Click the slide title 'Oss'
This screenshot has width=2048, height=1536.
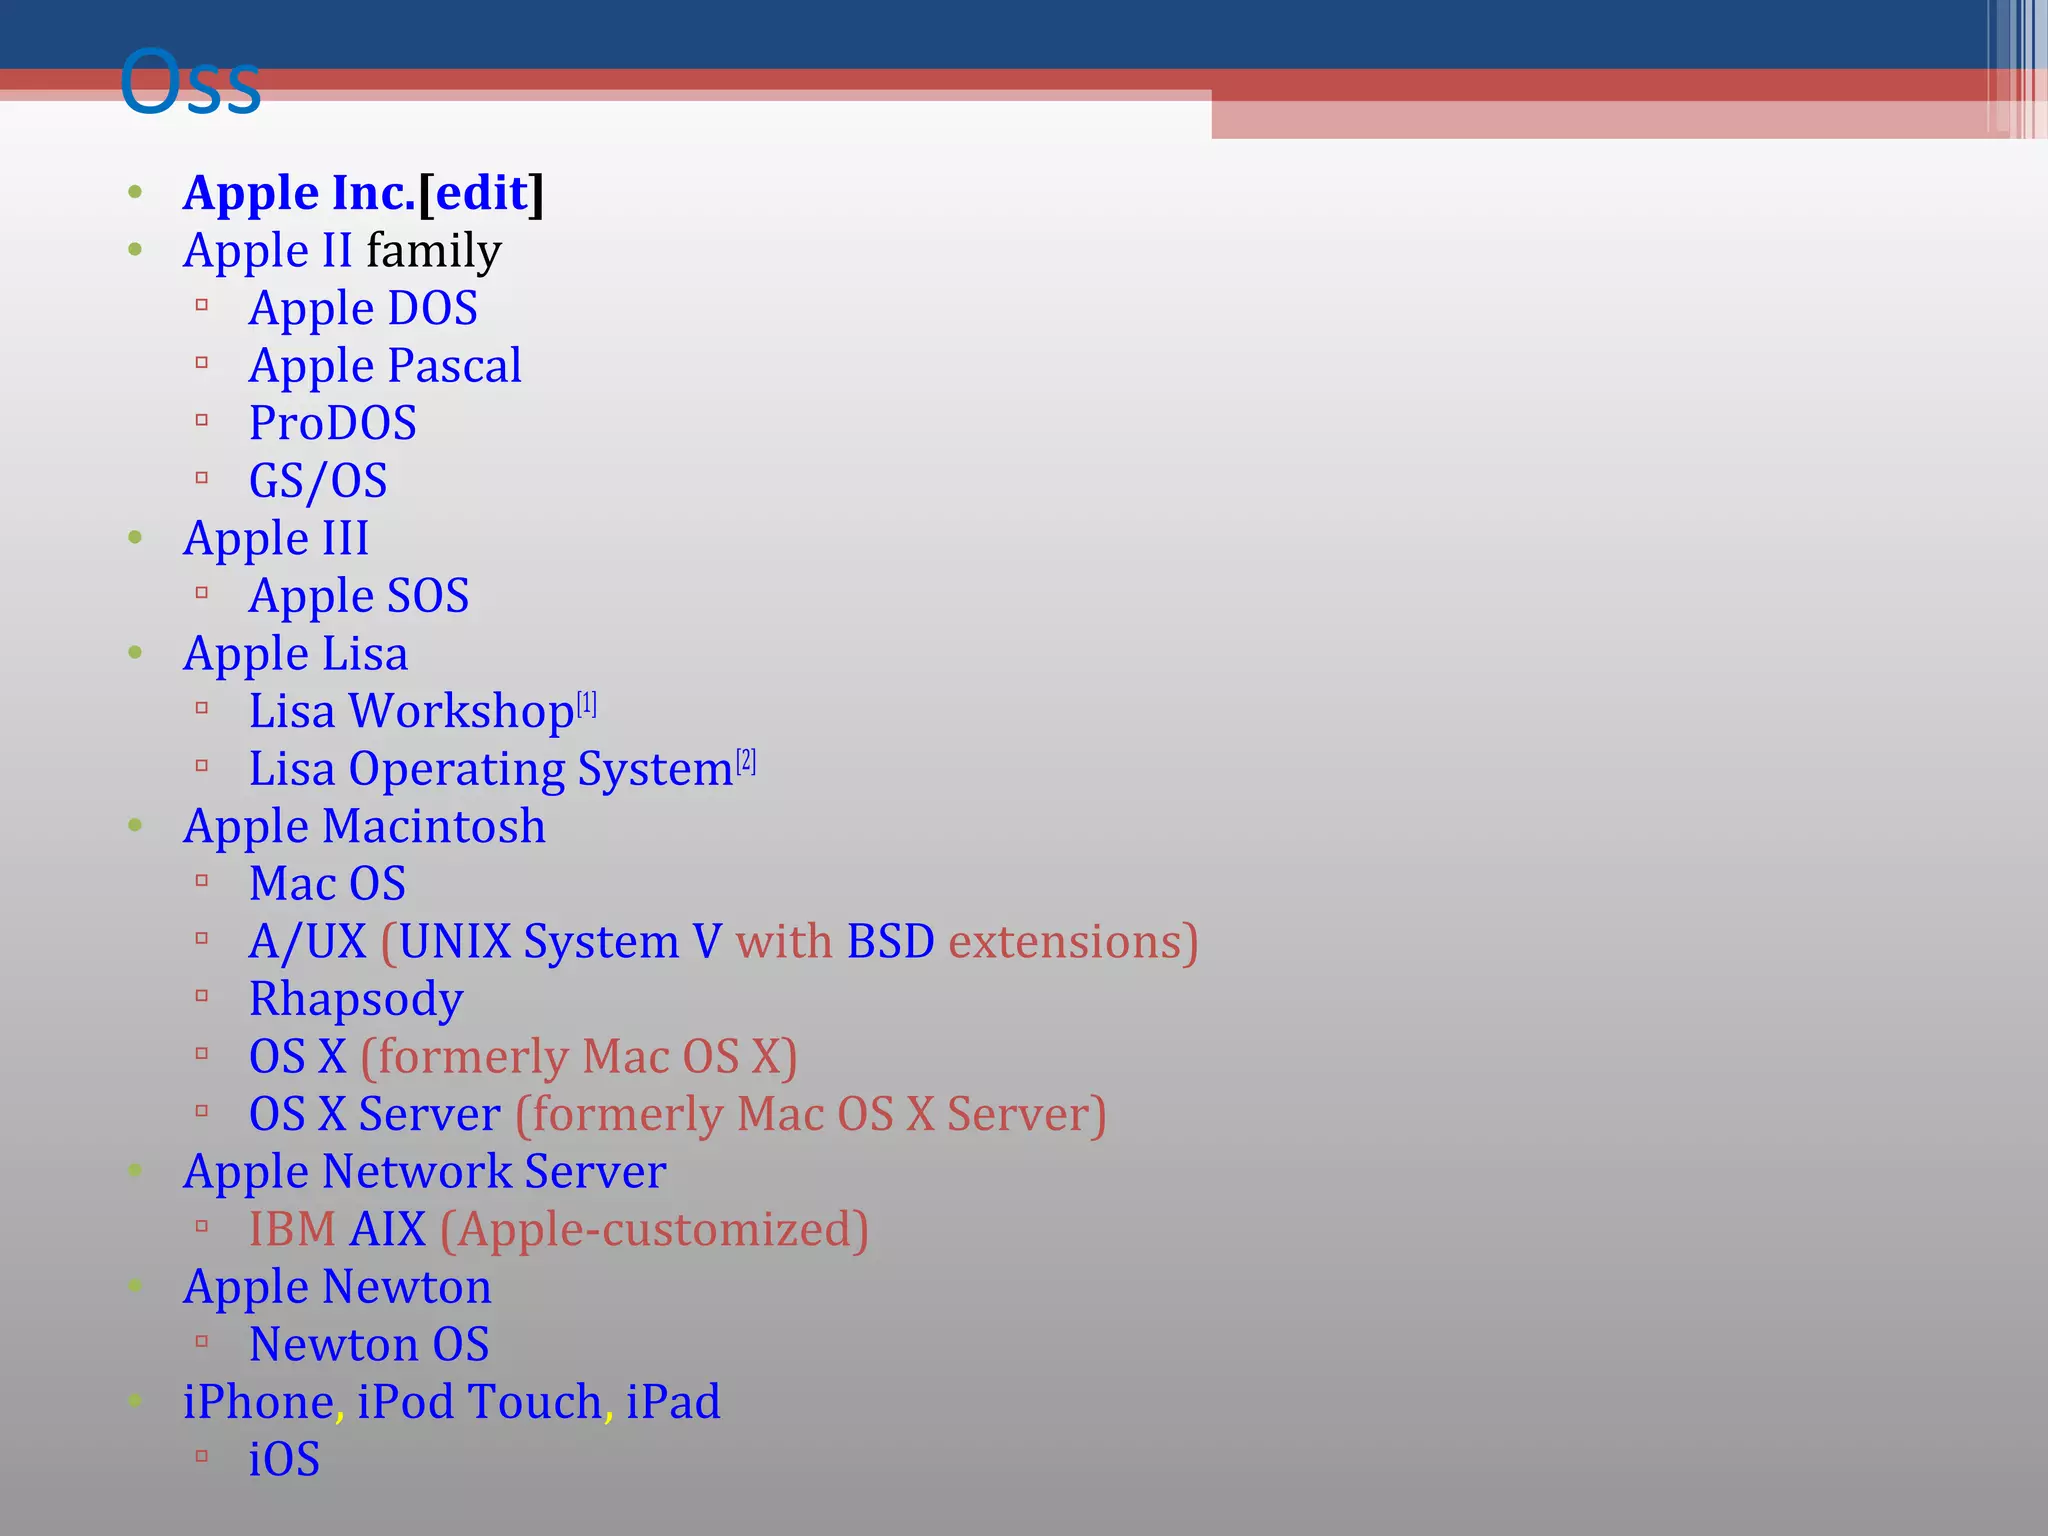pyautogui.click(x=190, y=82)
